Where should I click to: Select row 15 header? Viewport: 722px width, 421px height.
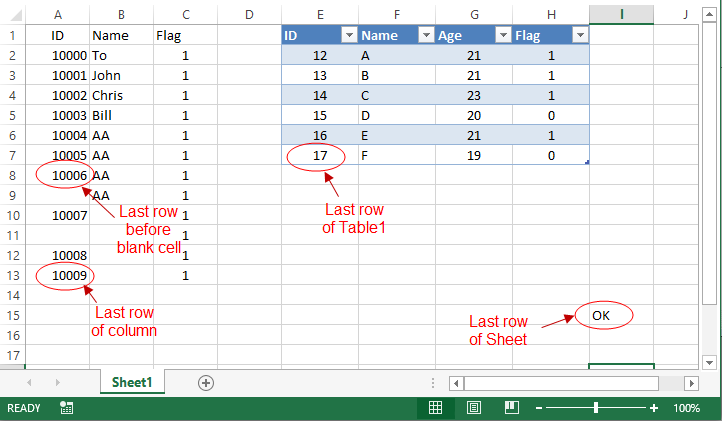pos(12,315)
